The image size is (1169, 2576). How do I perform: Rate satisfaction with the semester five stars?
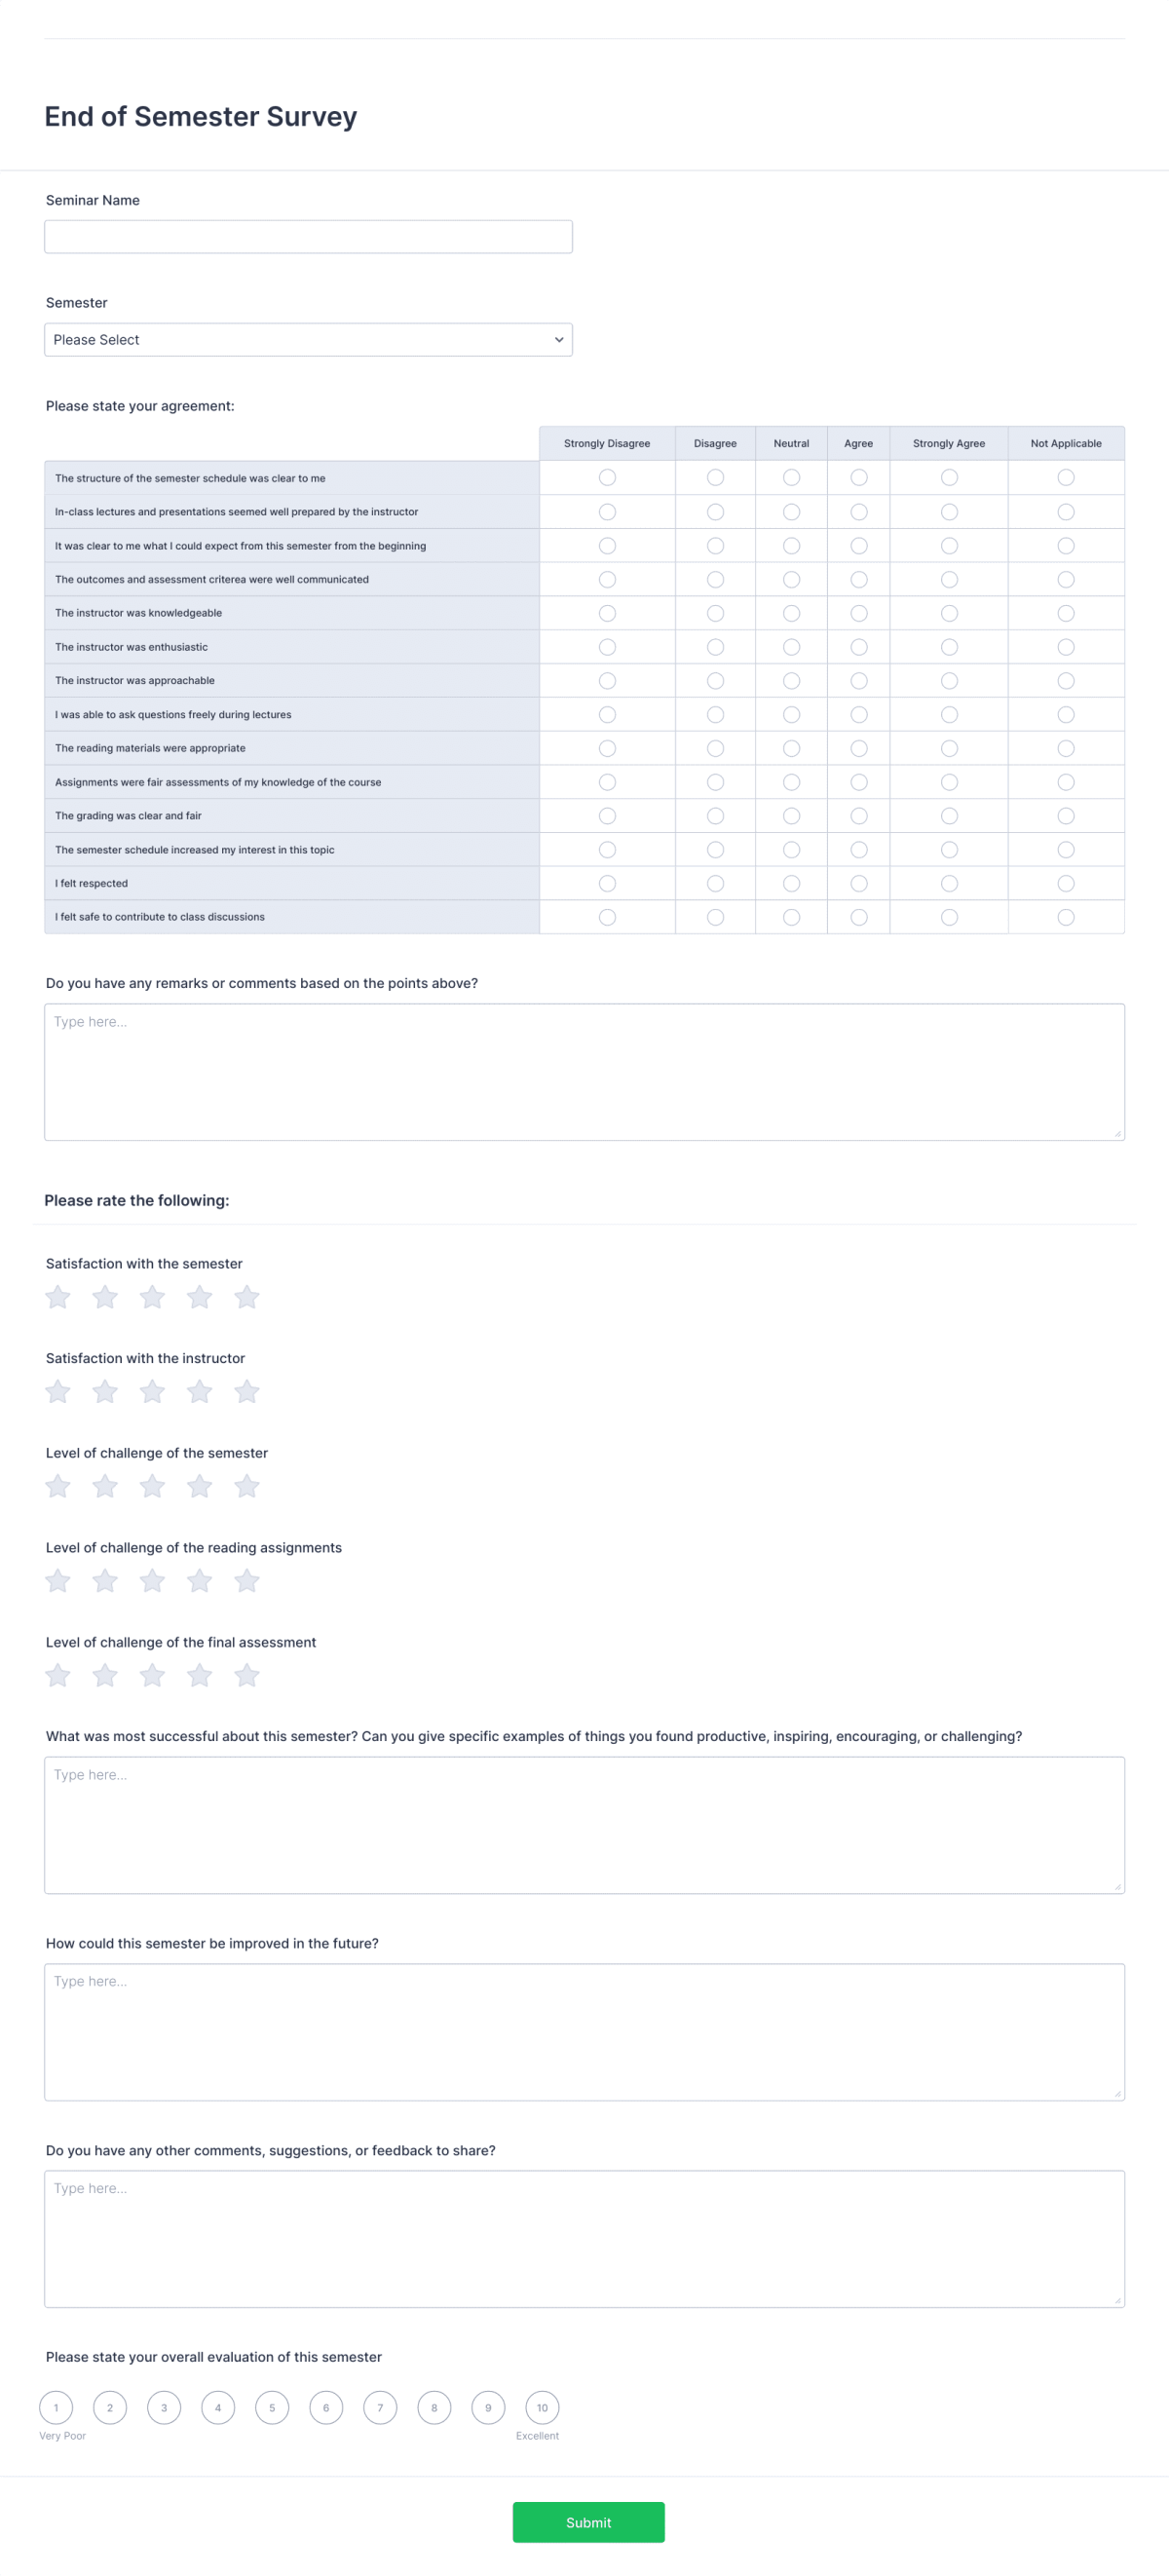click(x=246, y=1296)
